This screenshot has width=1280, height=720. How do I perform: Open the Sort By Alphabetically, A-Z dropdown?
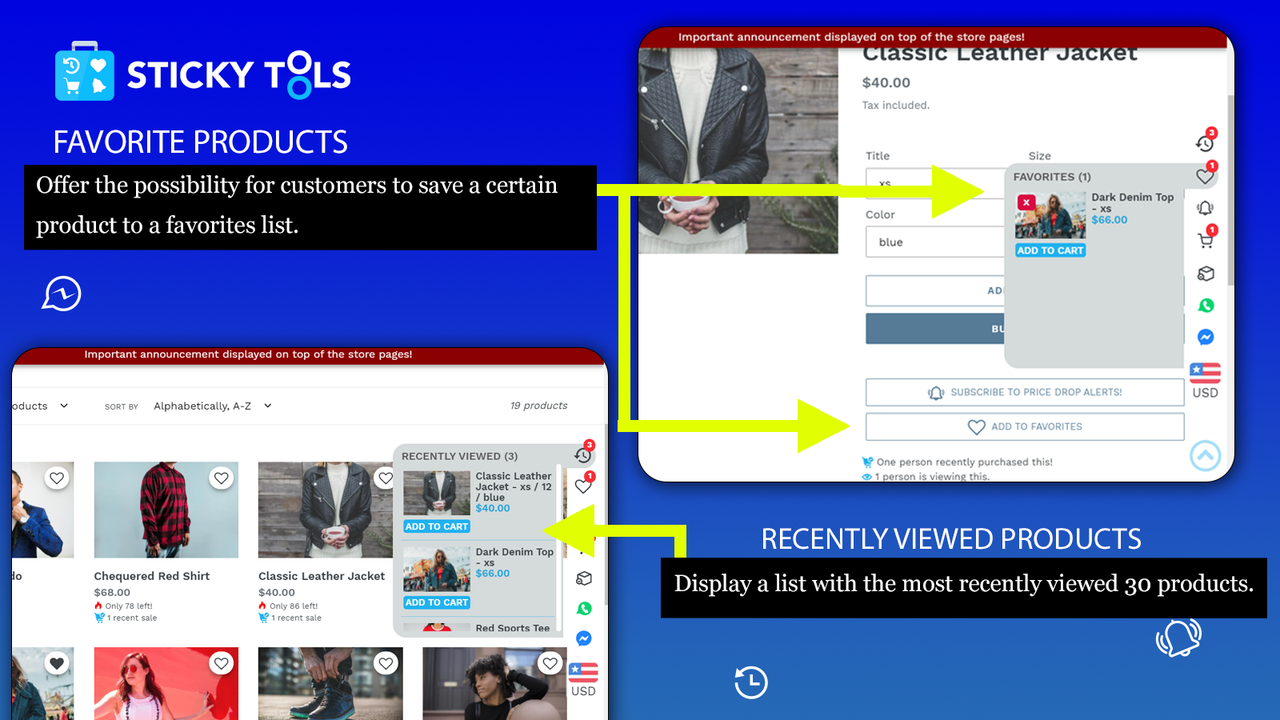[212, 406]
